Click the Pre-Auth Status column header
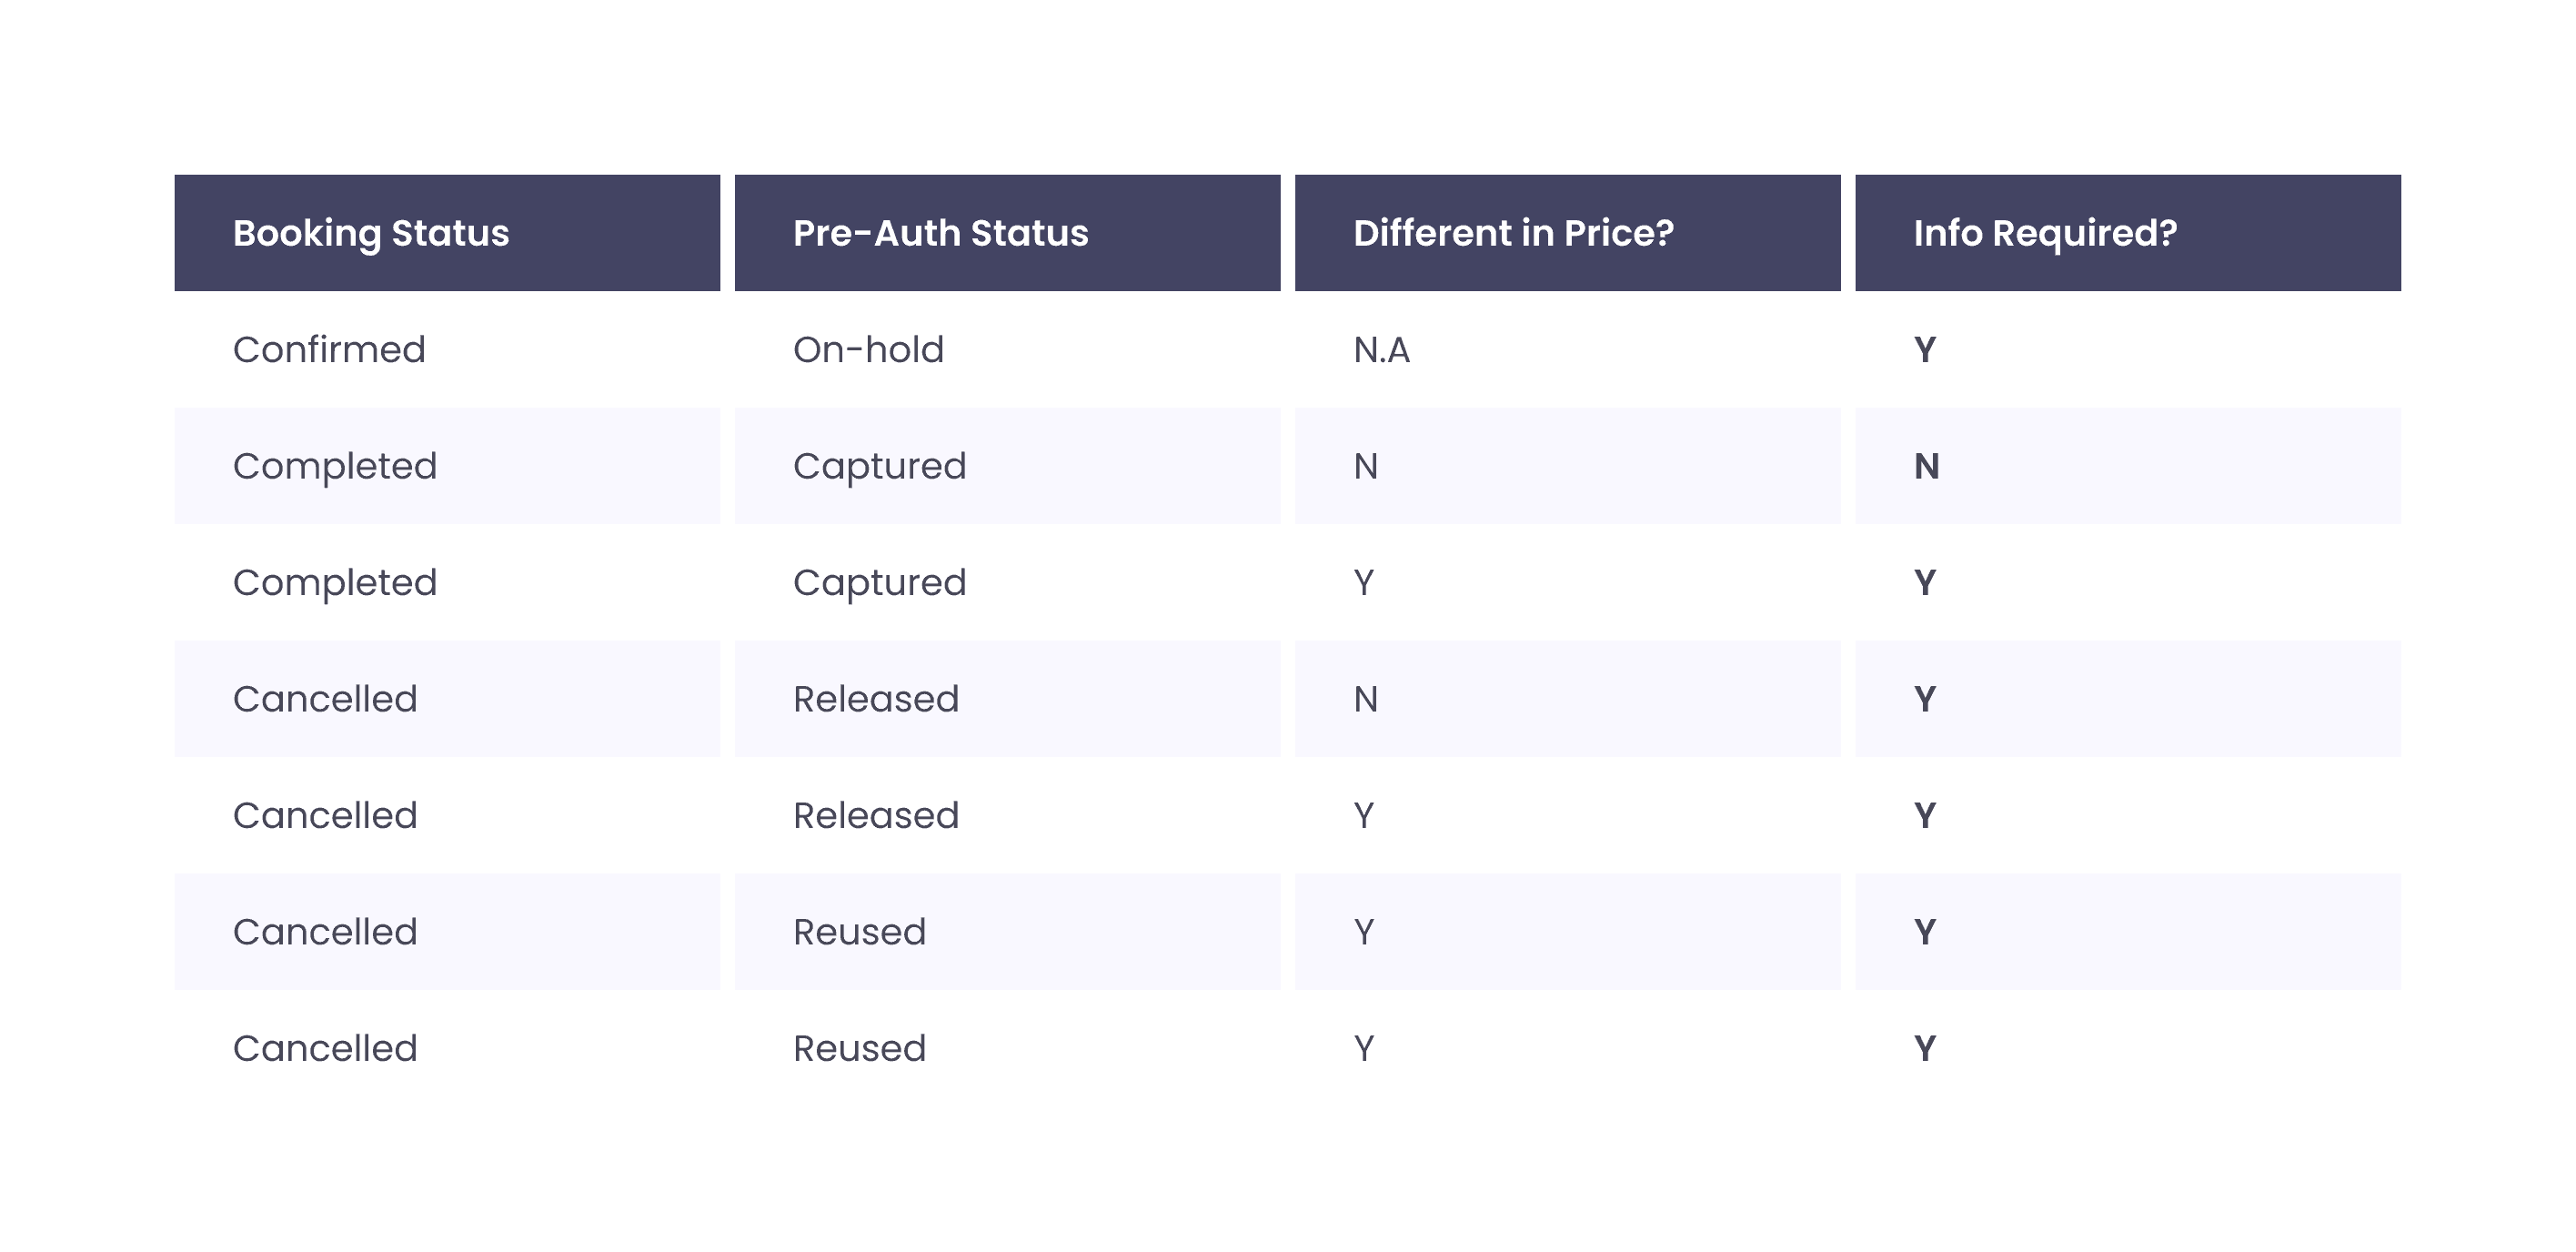This screenshot has width=2576, height=1252. pos(940,233)
